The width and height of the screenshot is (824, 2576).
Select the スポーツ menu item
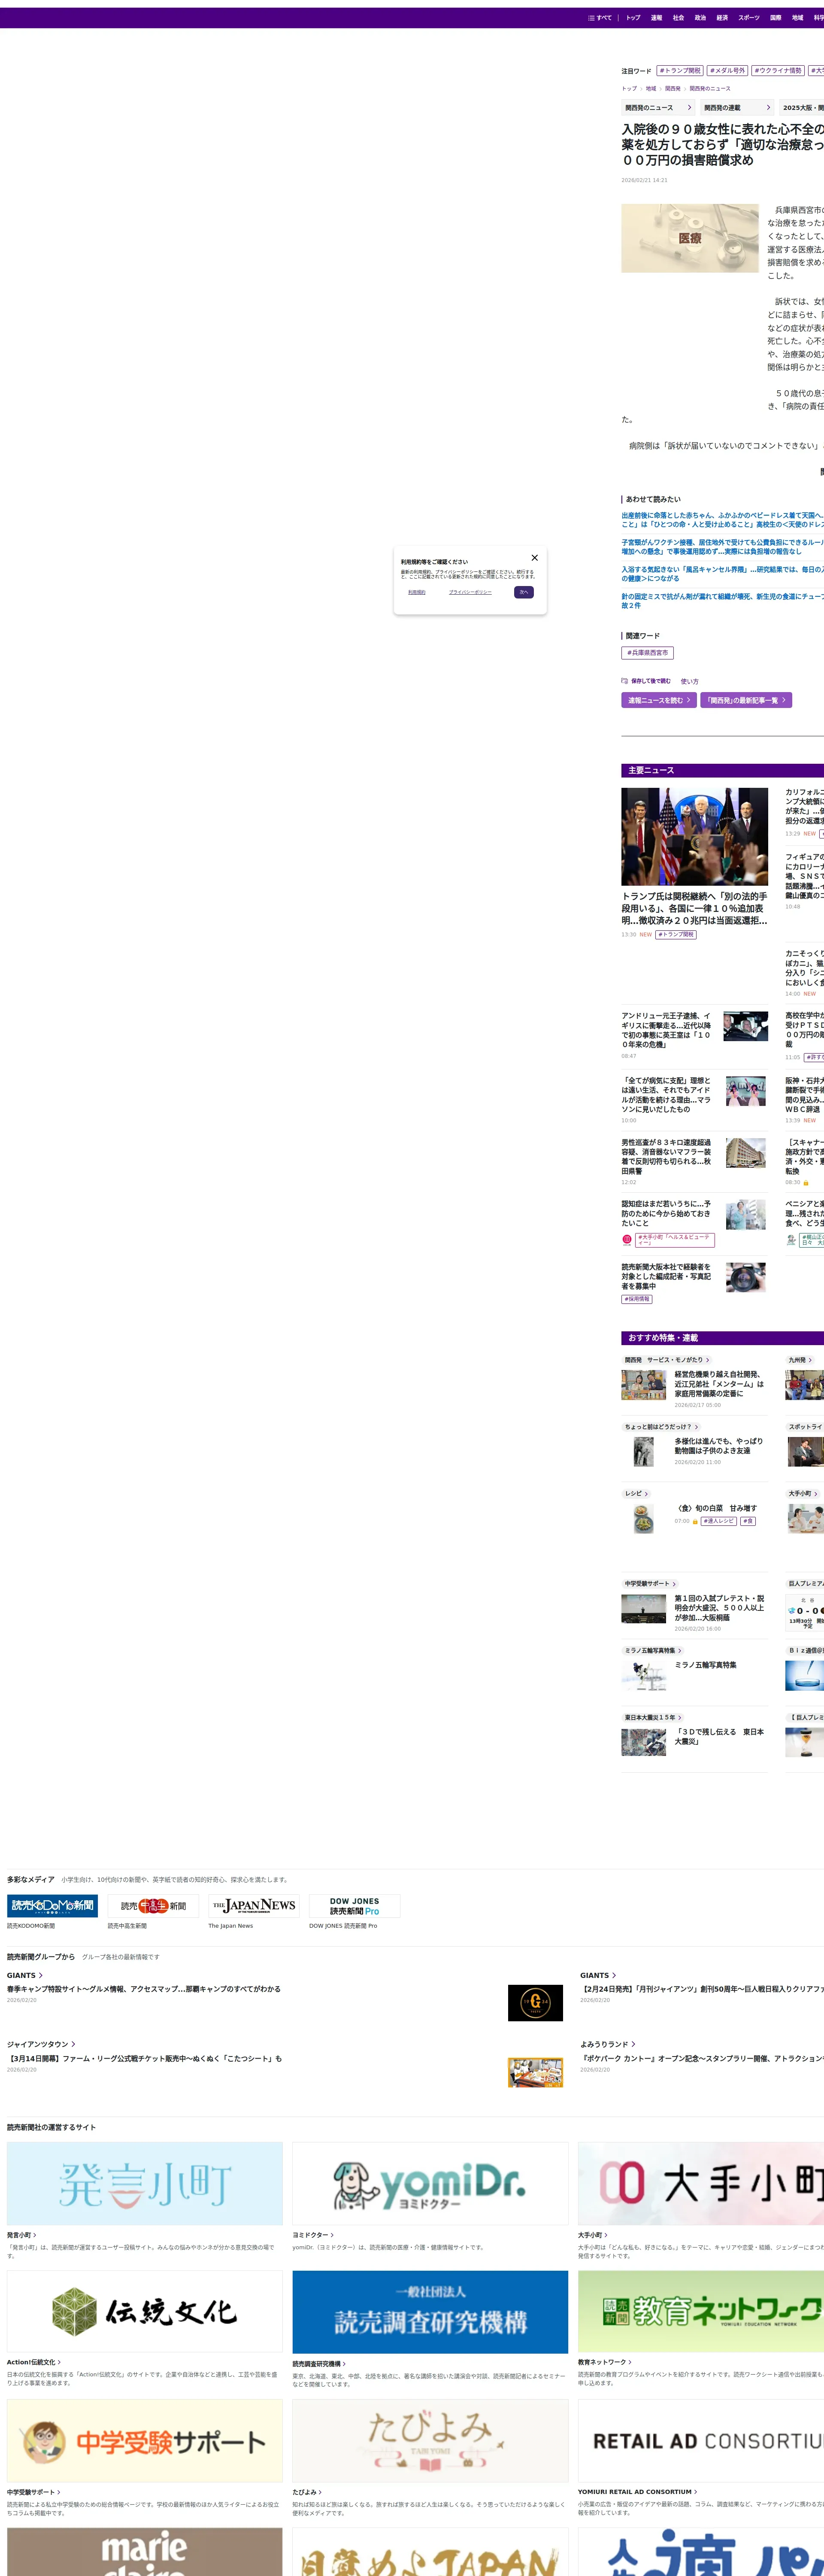point(748,18)
